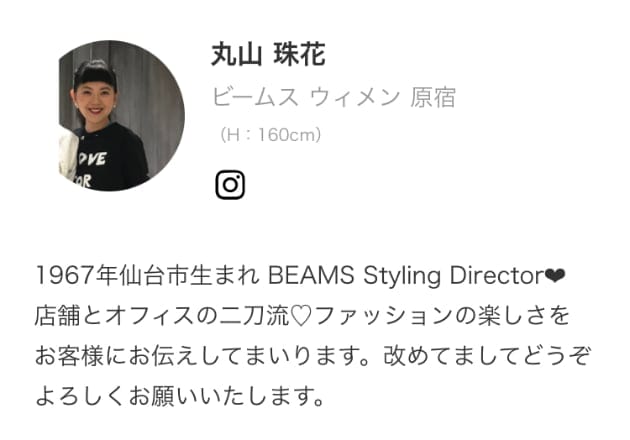Click the BEAMS Styling Director text
This screenshot has height=440, width=630.
(x=406, y=276)
